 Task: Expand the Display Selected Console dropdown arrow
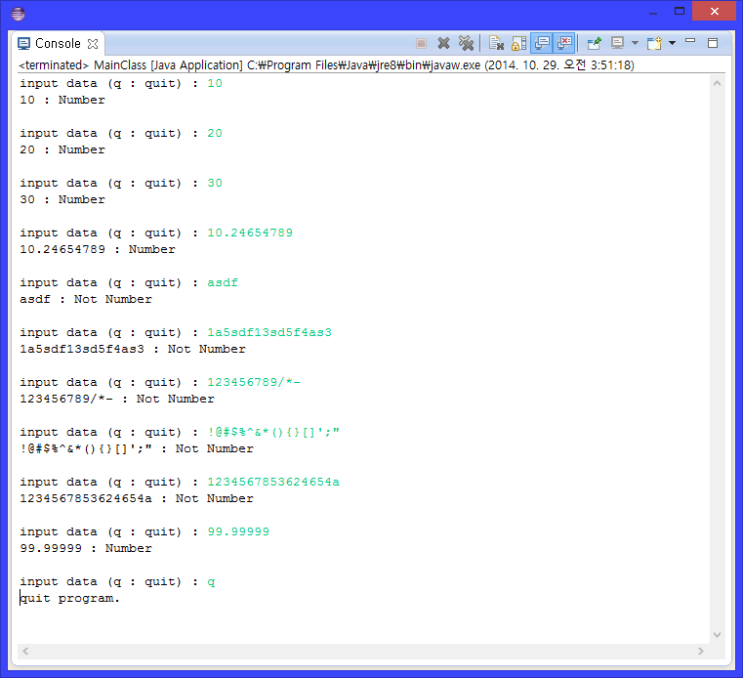point(634,43)
